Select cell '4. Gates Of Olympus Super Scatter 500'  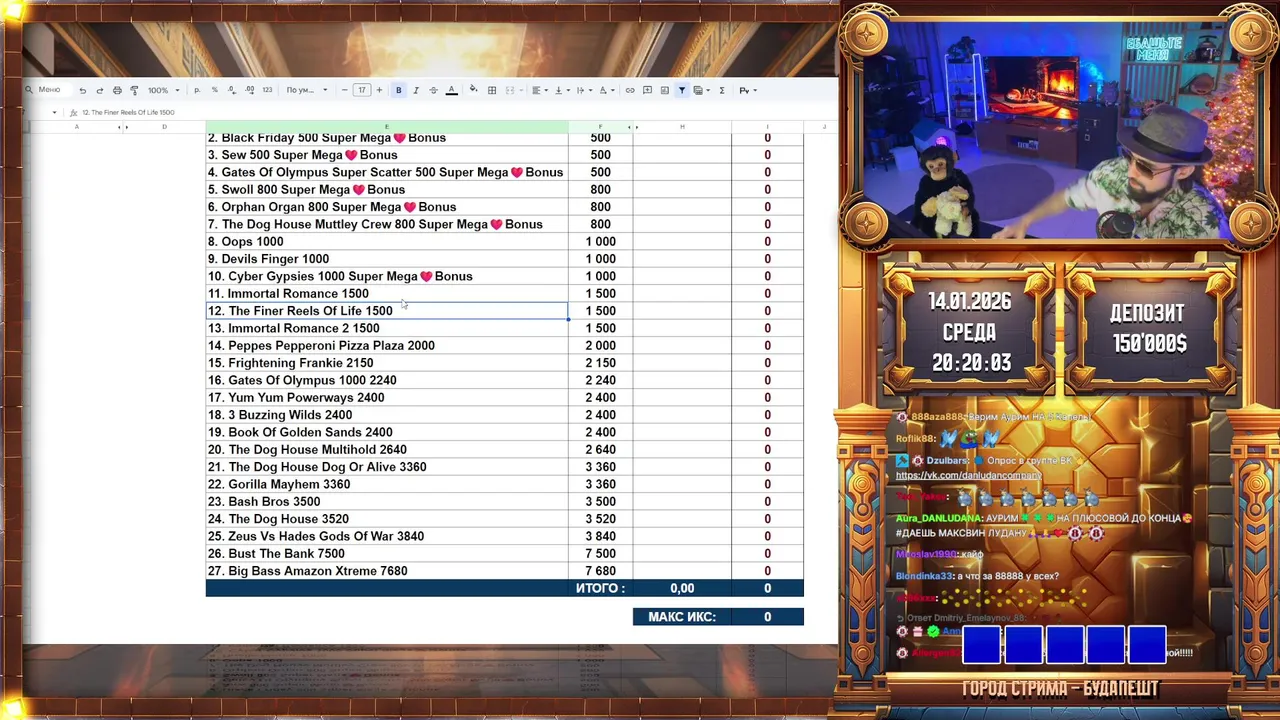click(x=387, y=172)
